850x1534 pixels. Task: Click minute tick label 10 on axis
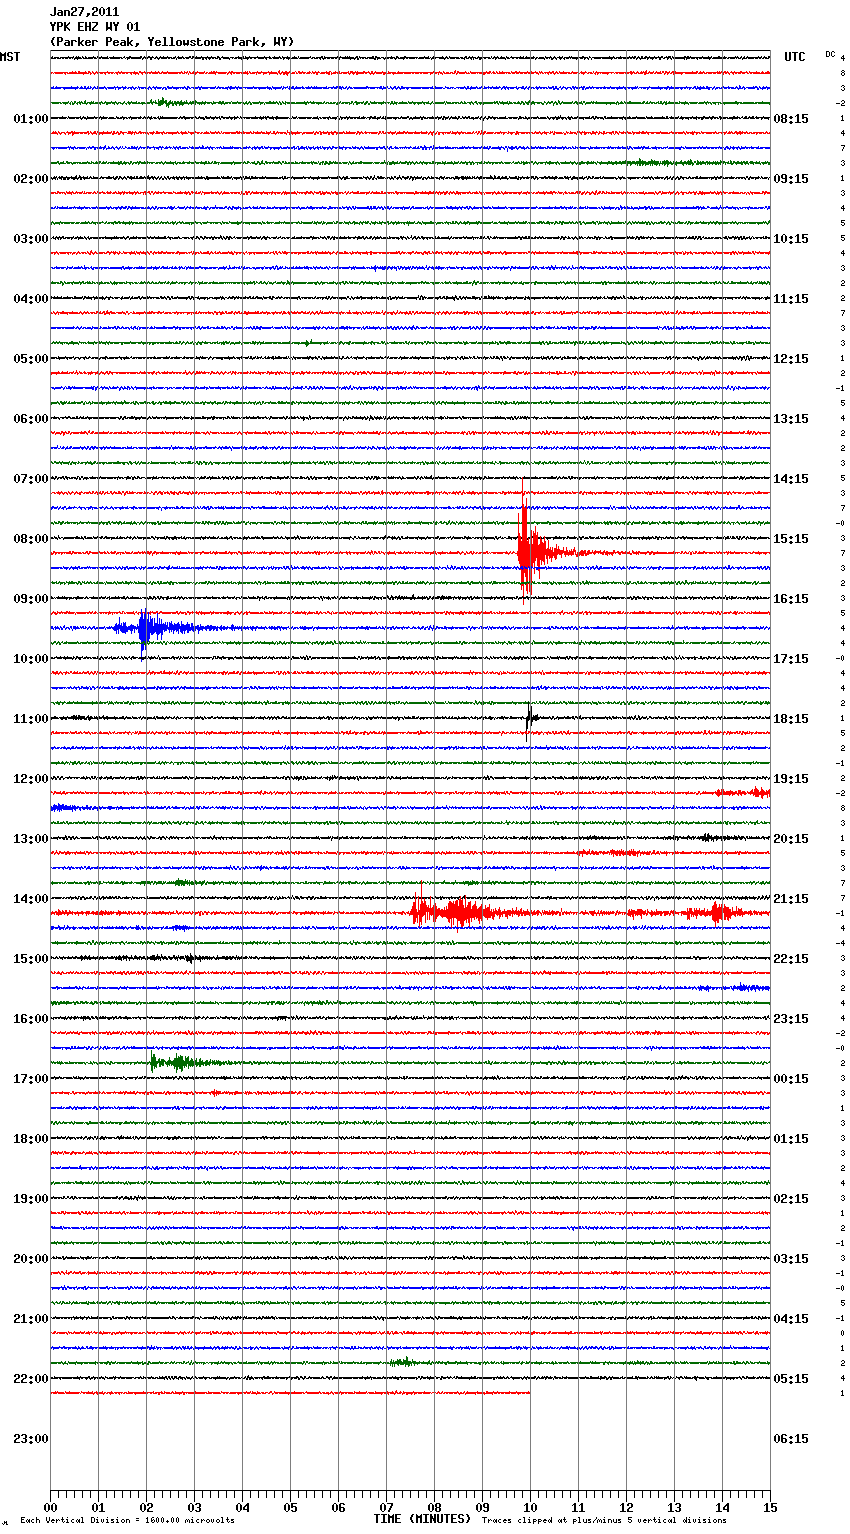pos(530,1507)
